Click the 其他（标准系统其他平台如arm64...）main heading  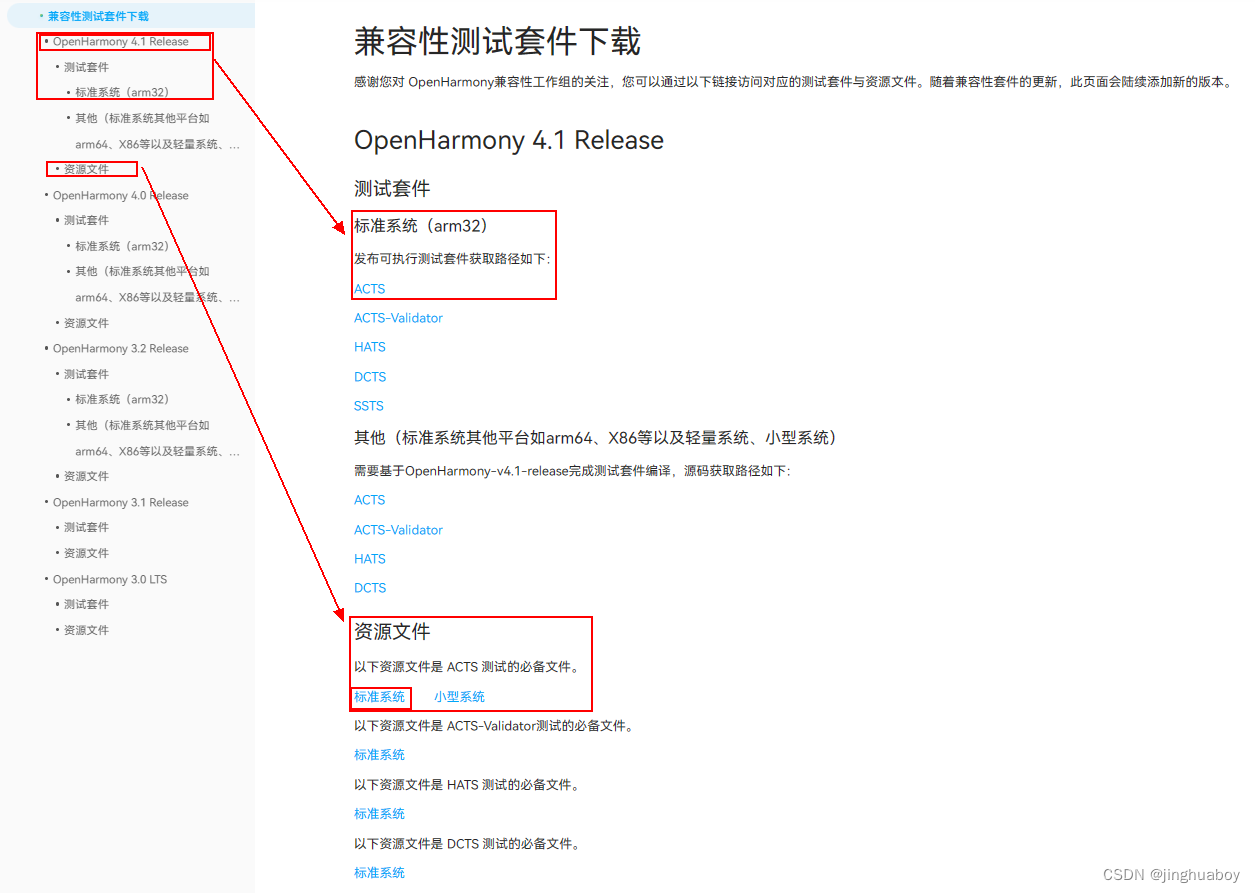click(x=596, y=438)
